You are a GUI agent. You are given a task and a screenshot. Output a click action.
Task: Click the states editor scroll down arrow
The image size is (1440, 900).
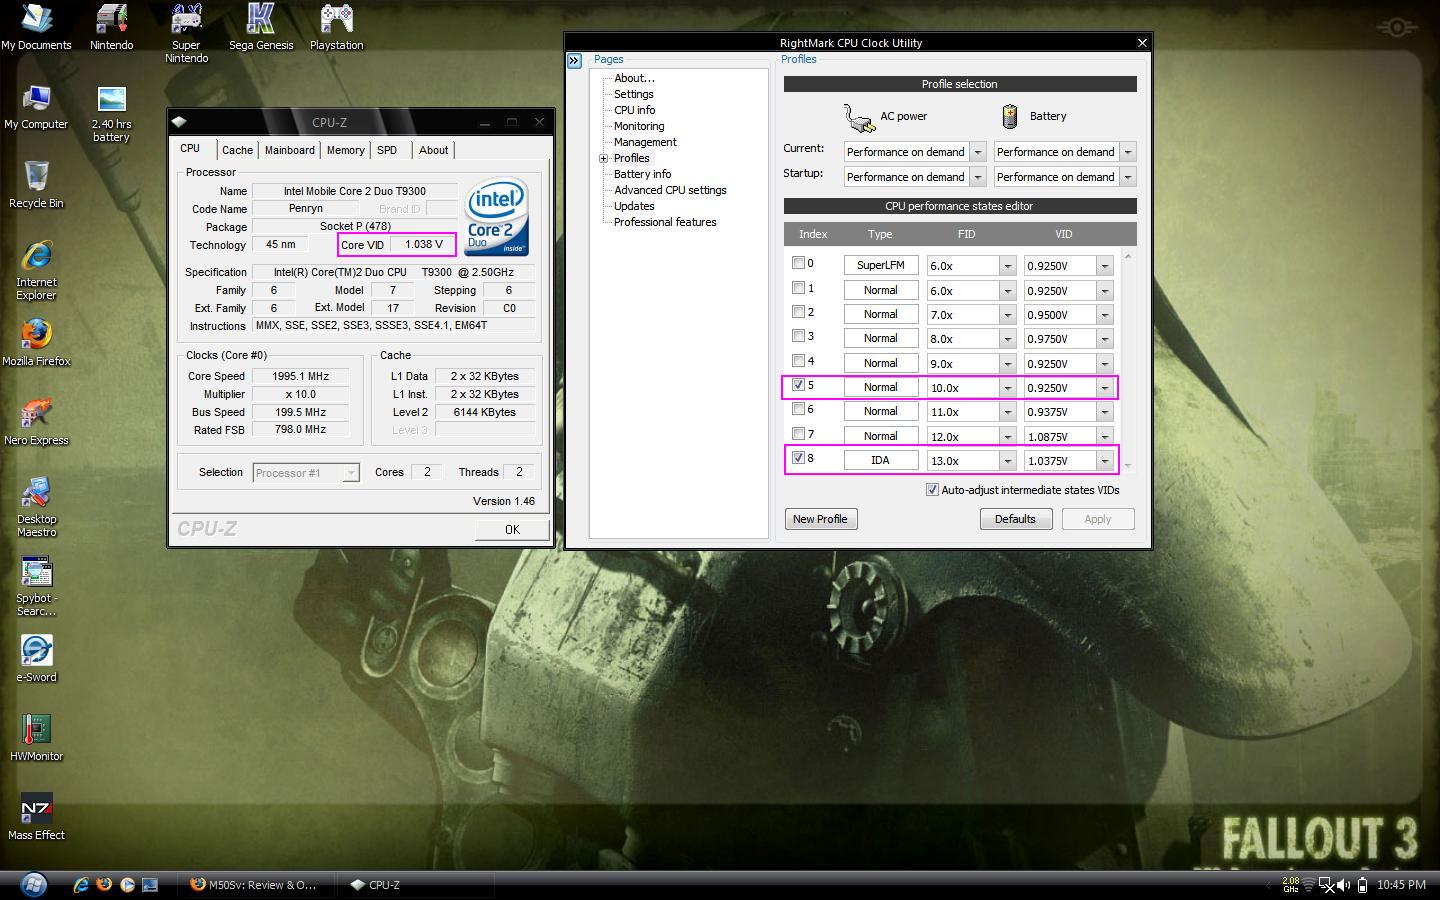1128,466
